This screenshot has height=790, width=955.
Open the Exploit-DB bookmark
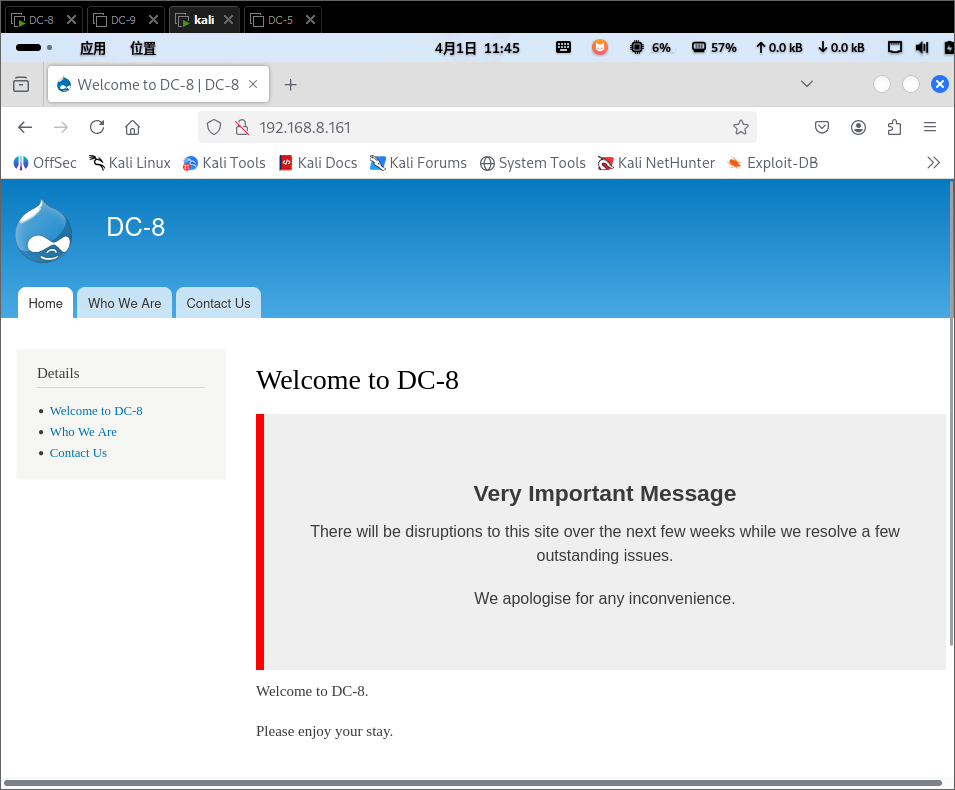pyautogui.click(x=772, y=162)
